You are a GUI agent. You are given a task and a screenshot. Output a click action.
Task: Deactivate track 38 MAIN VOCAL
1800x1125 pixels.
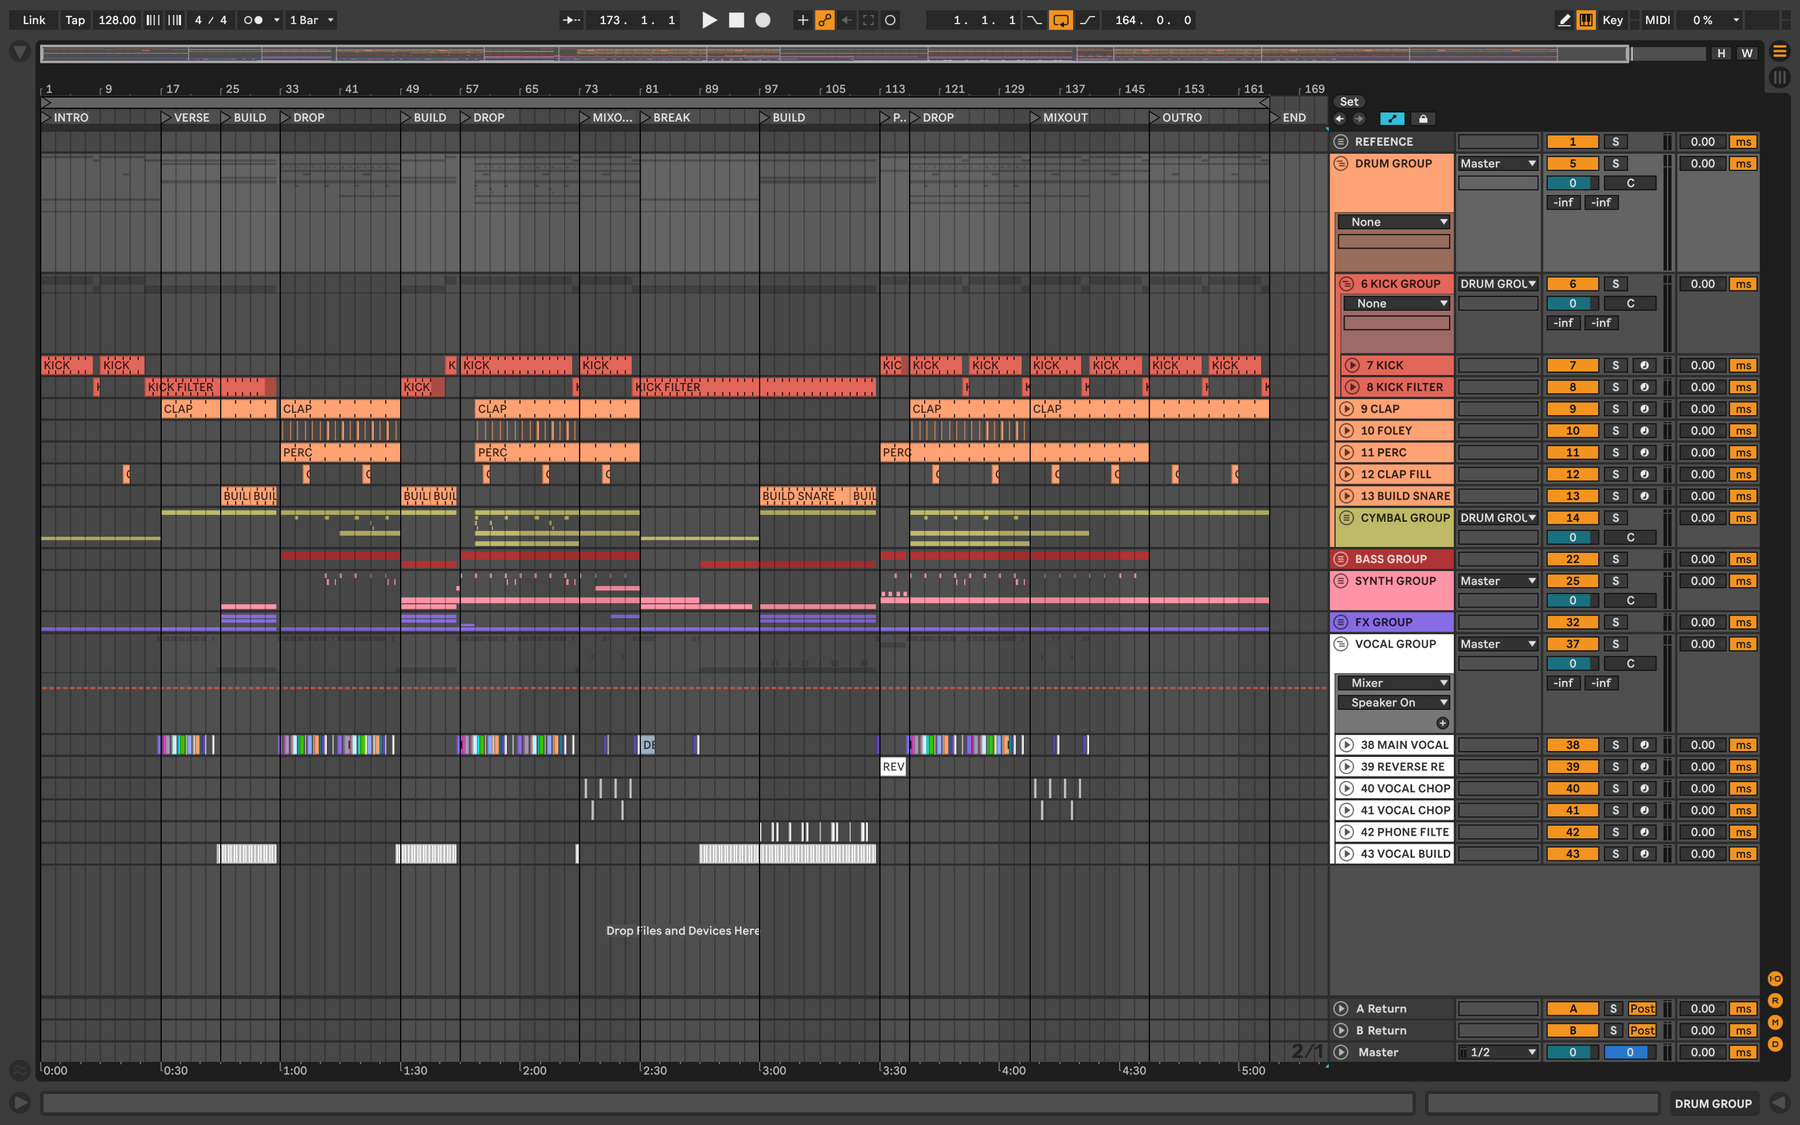1572,745
